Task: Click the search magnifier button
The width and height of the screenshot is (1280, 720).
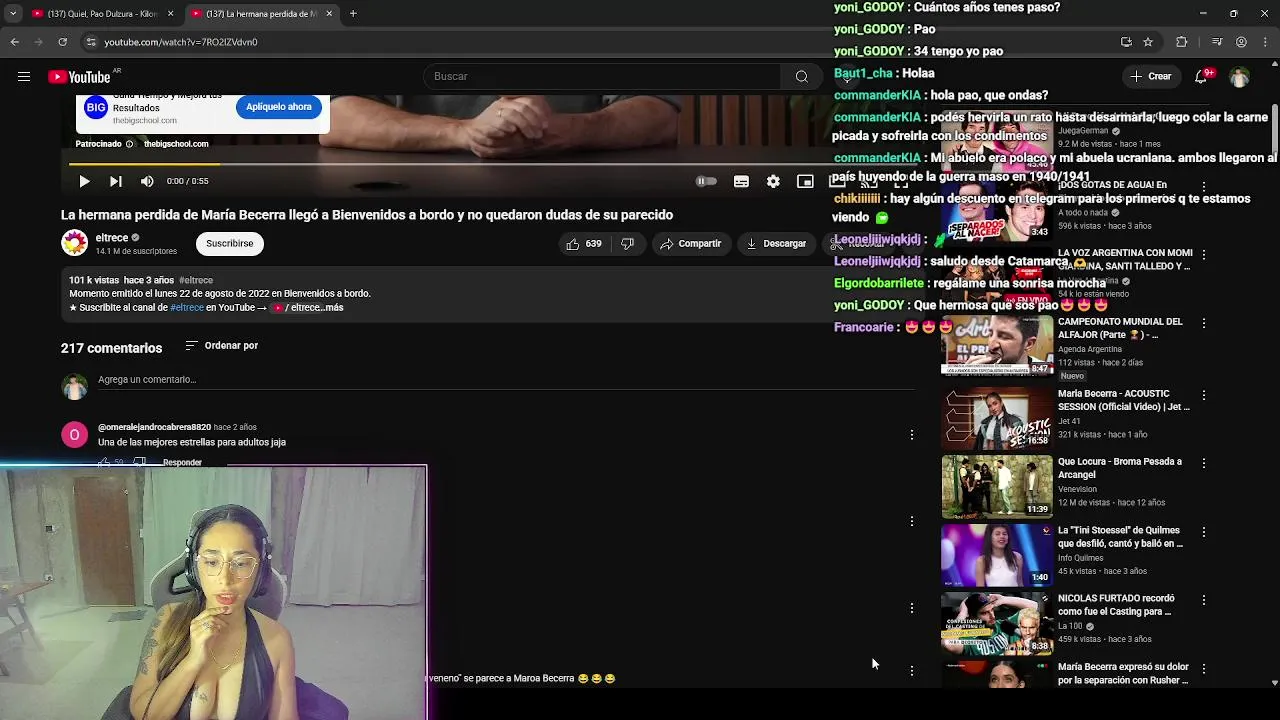Action: click(x=801, y=77)
